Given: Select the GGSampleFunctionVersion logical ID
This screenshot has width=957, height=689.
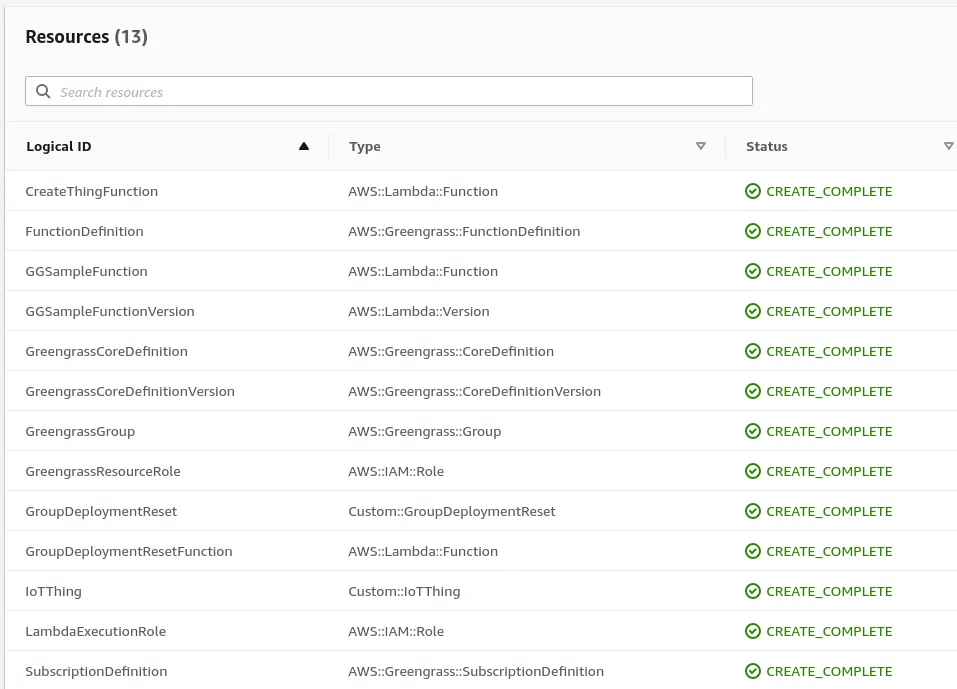Looking at the screenshot, I should coord(110,311).
